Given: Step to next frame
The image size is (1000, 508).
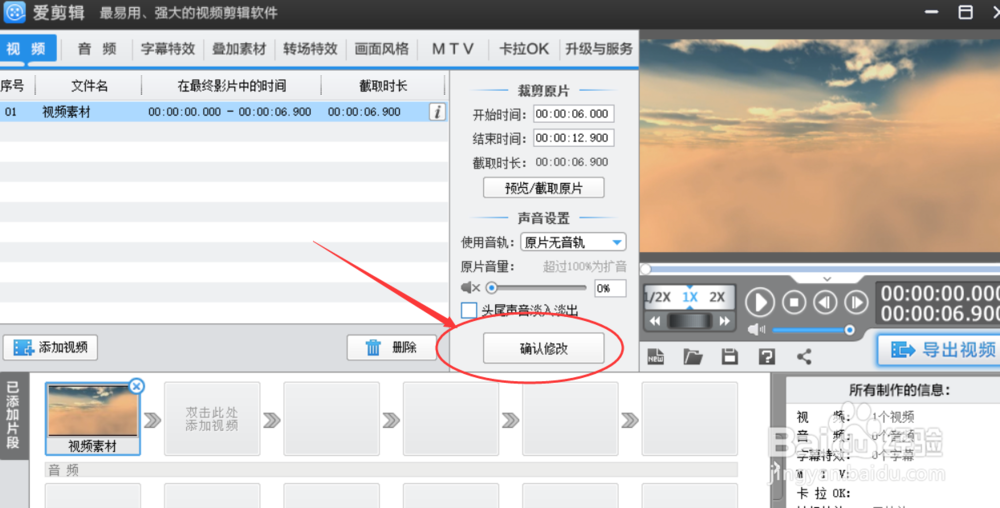Looking at the screenshot, I should (856, 302).
